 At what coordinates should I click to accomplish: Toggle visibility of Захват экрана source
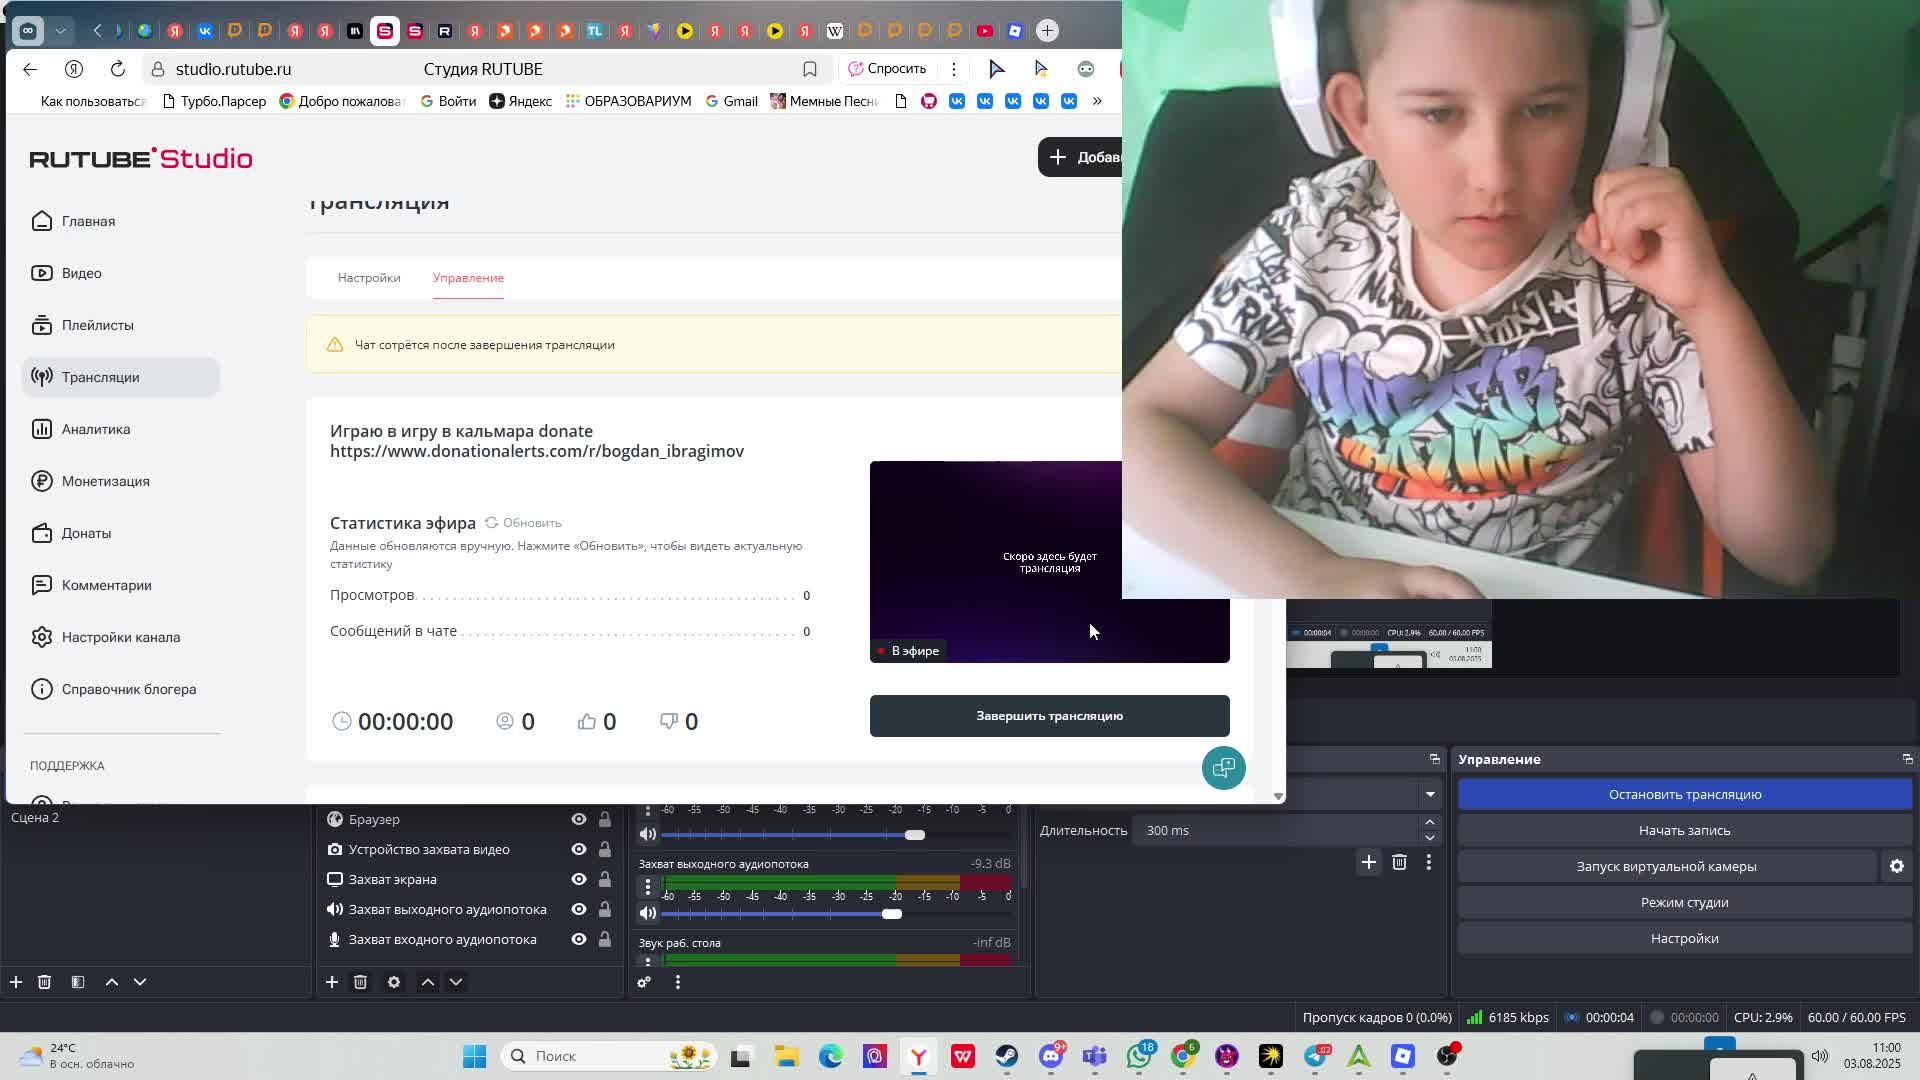578,879
